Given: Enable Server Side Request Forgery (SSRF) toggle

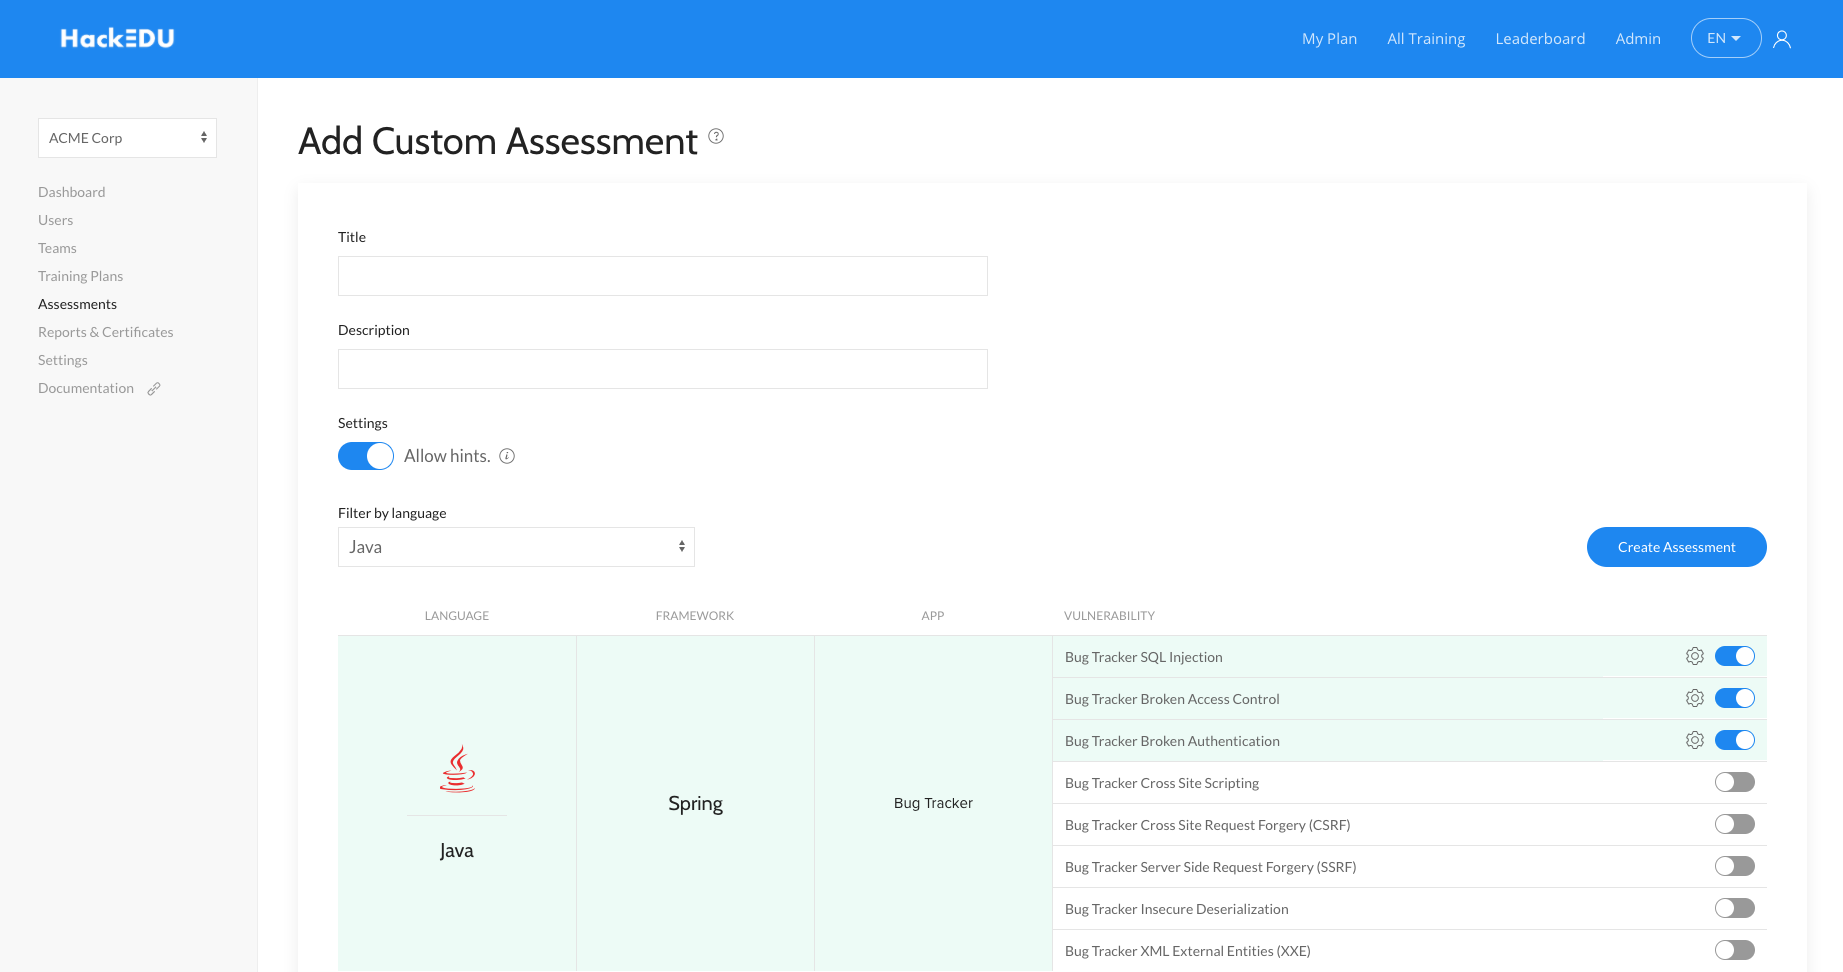Looking at the screenshot, I should pos(1735,866).
